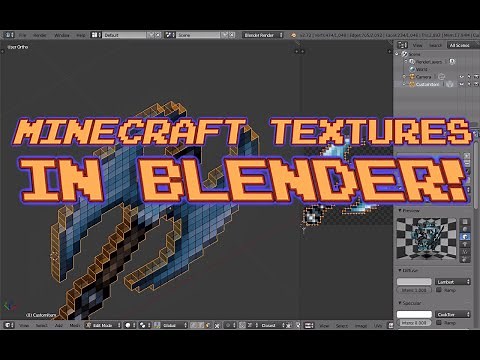The height and width of the screenshot is (360, 480).
Task: Click the Outliner editor type icon
Action: click(x=402, y=45)
